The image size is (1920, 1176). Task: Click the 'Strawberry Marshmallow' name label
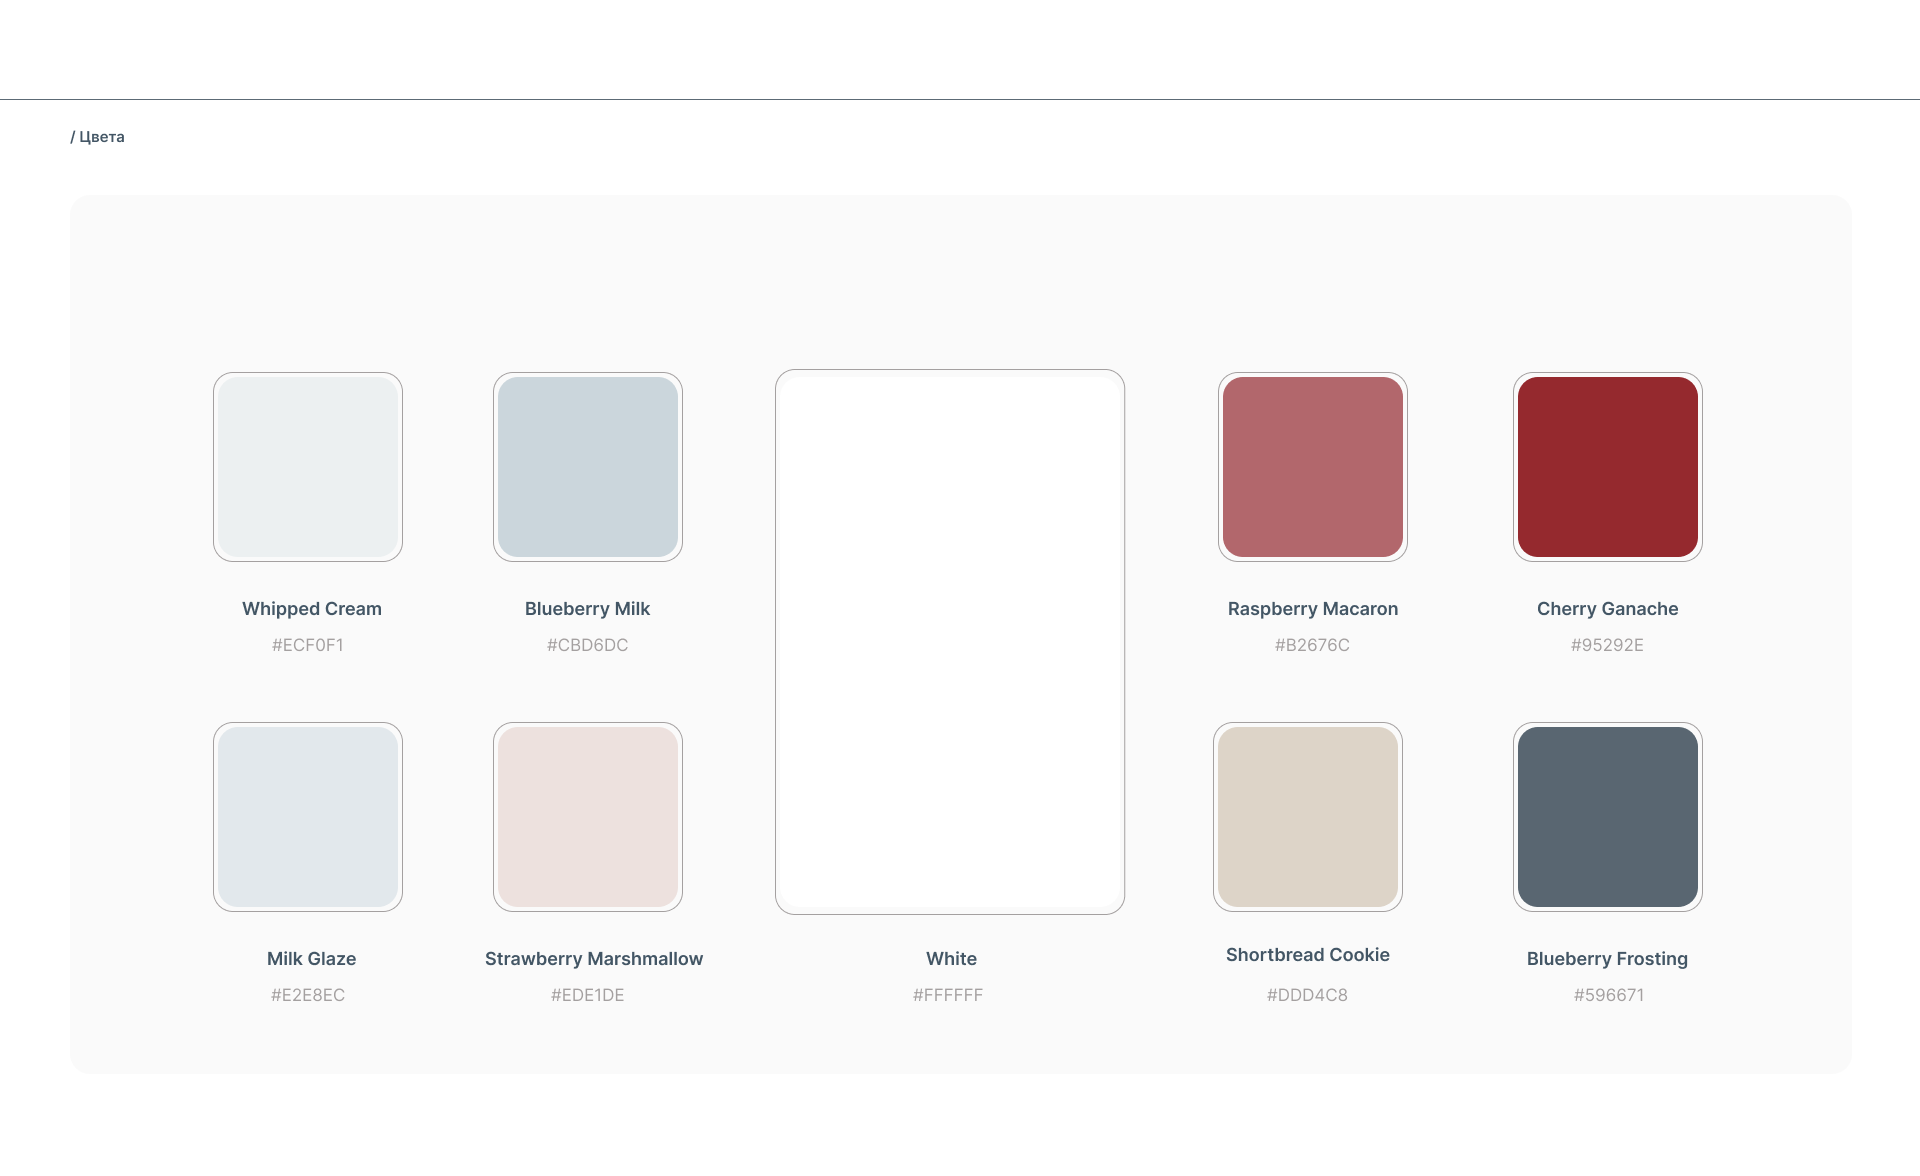[x=594, y=959]
